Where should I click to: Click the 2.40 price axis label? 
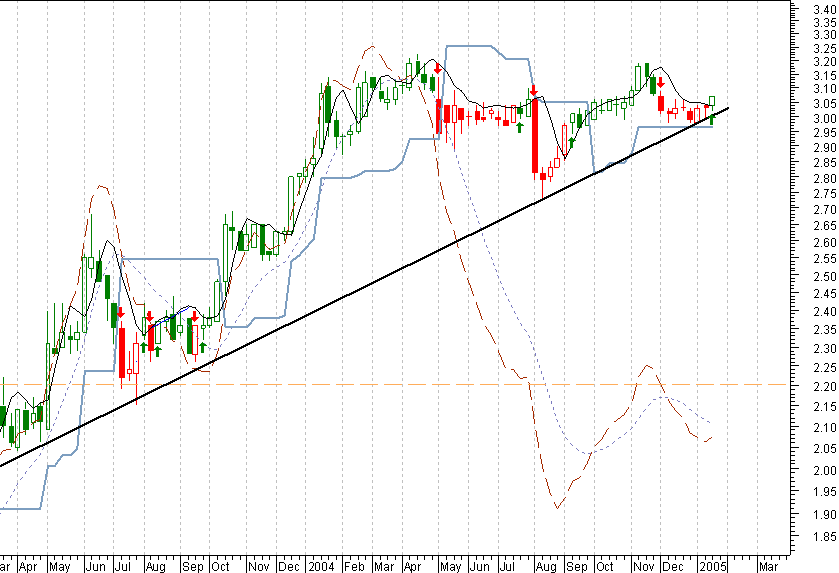(x=825, y=312)
